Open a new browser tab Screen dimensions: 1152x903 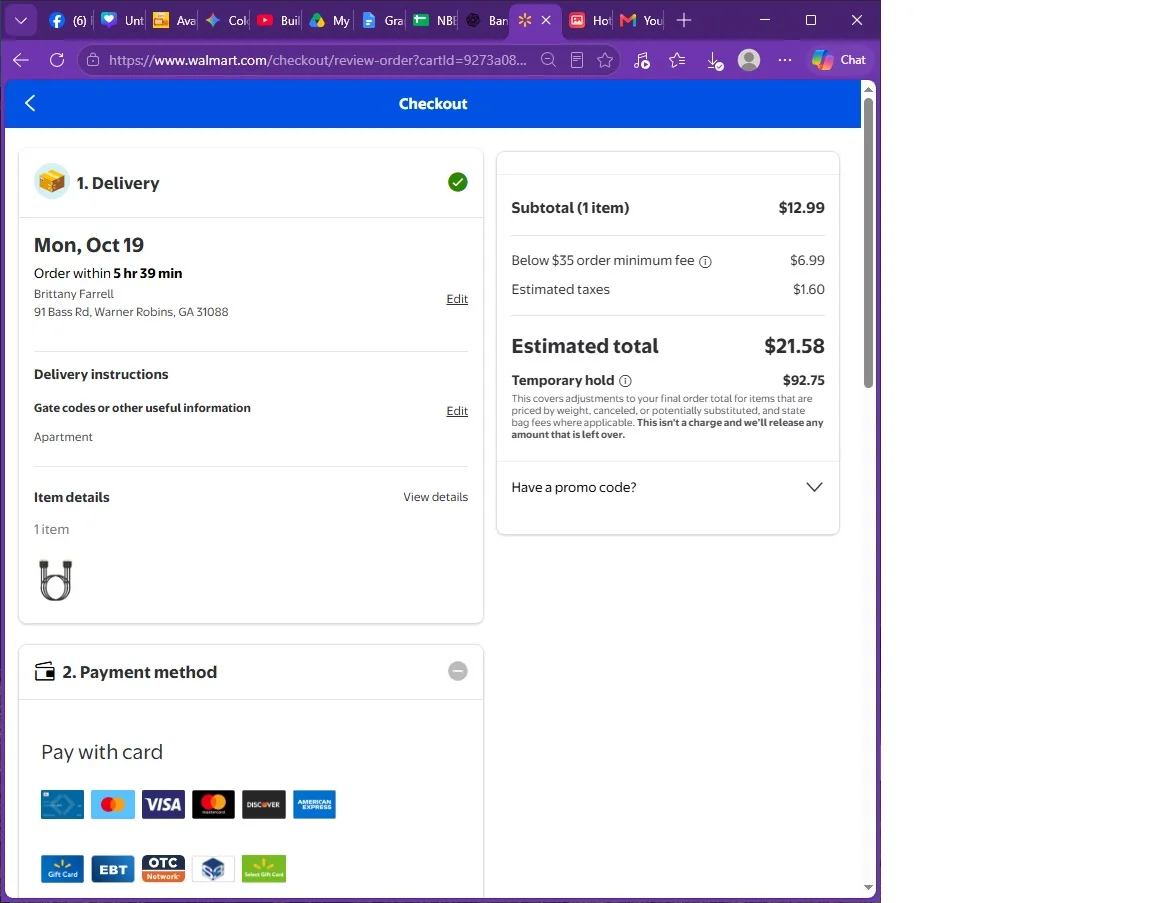(x=684, y=21)
